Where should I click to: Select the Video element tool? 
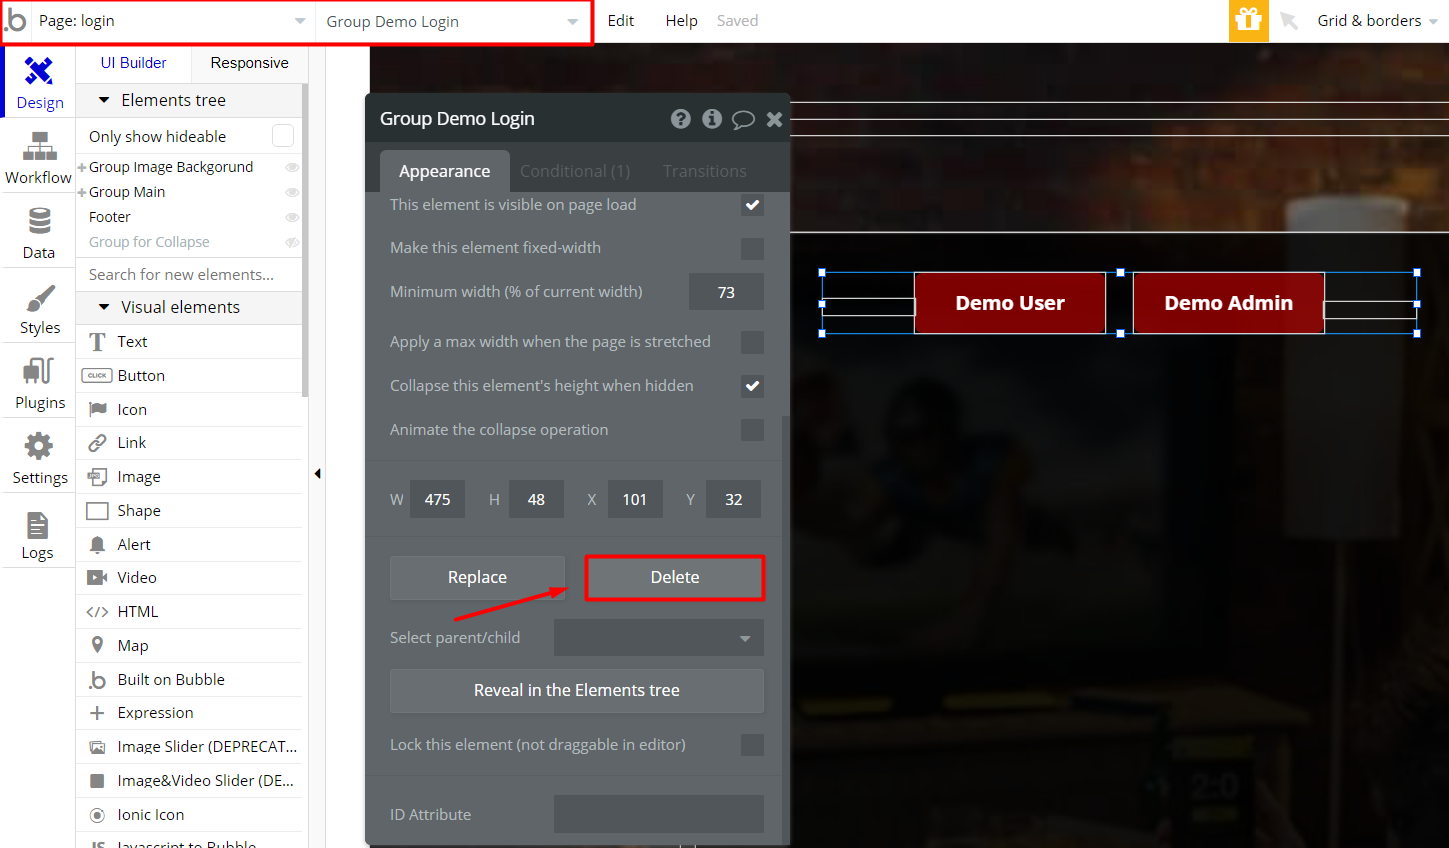point(190,578)
